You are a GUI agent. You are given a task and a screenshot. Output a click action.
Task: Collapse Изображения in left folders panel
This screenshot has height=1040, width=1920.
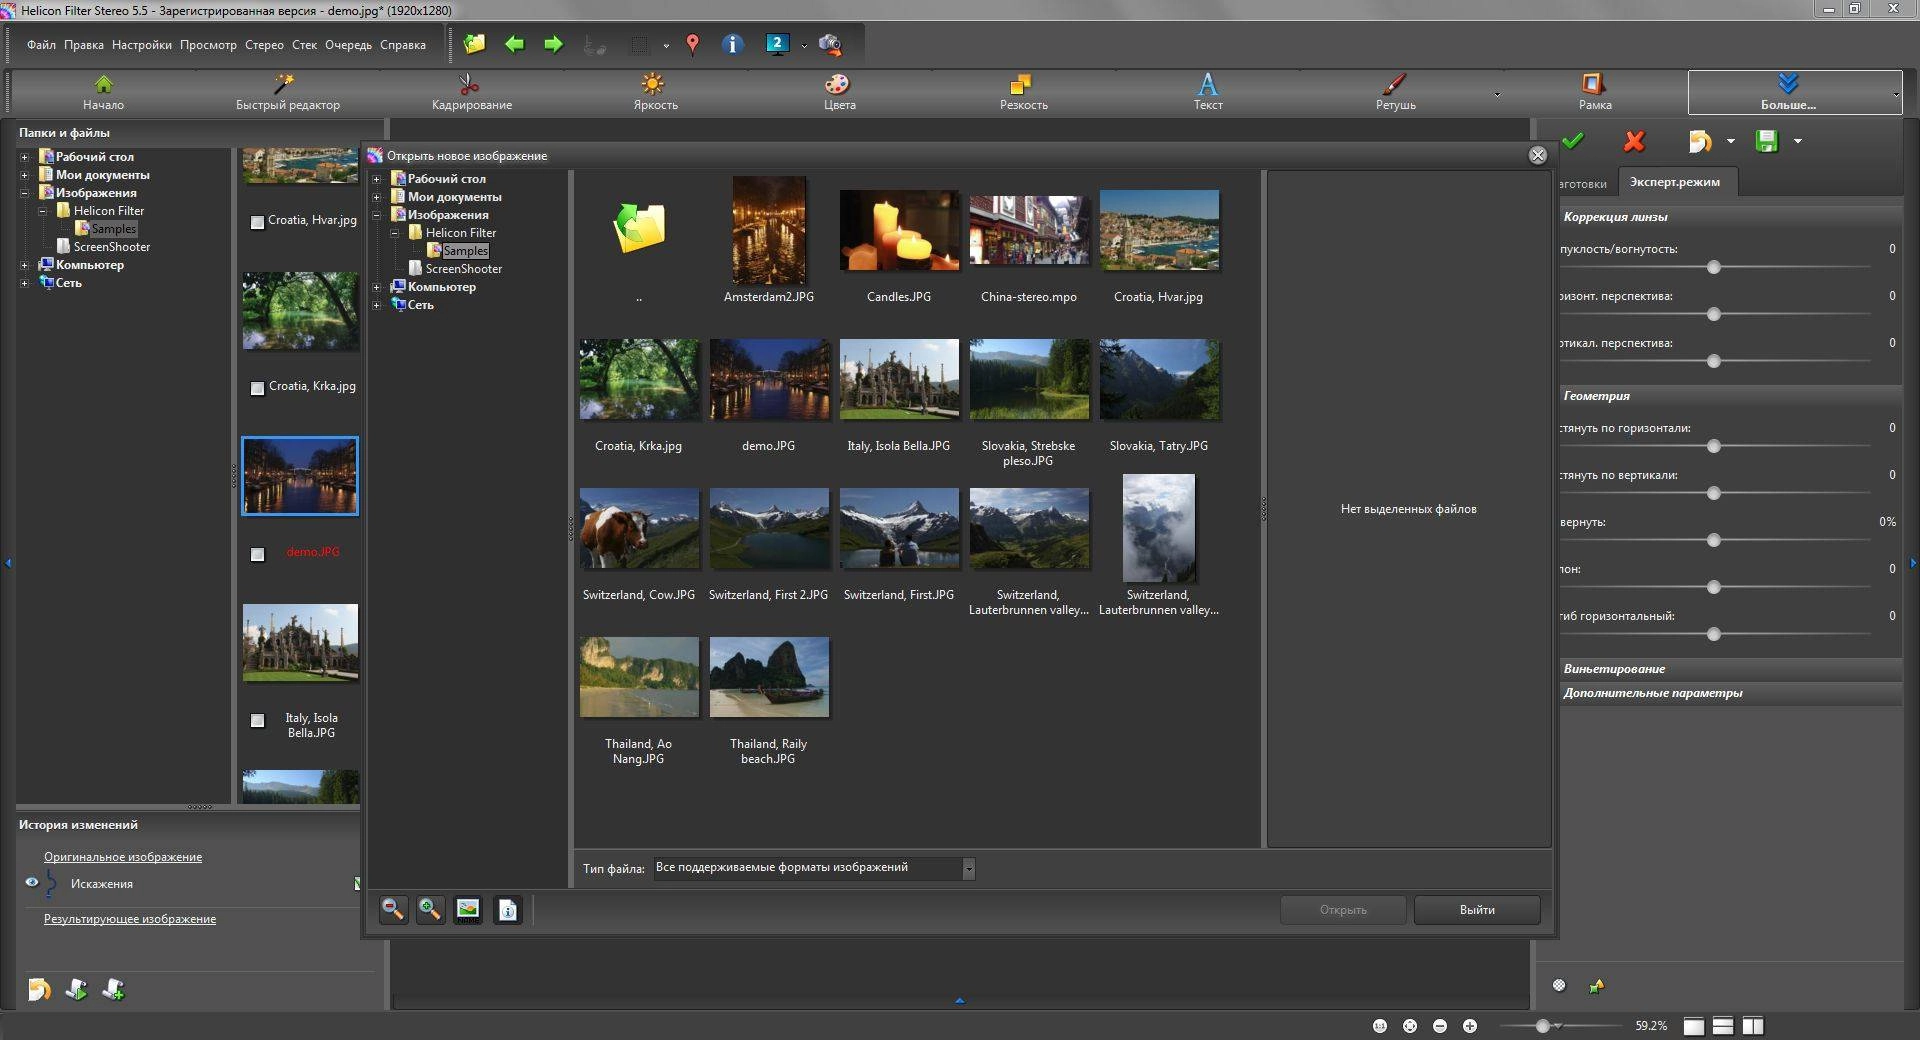(x=24, y=193)
